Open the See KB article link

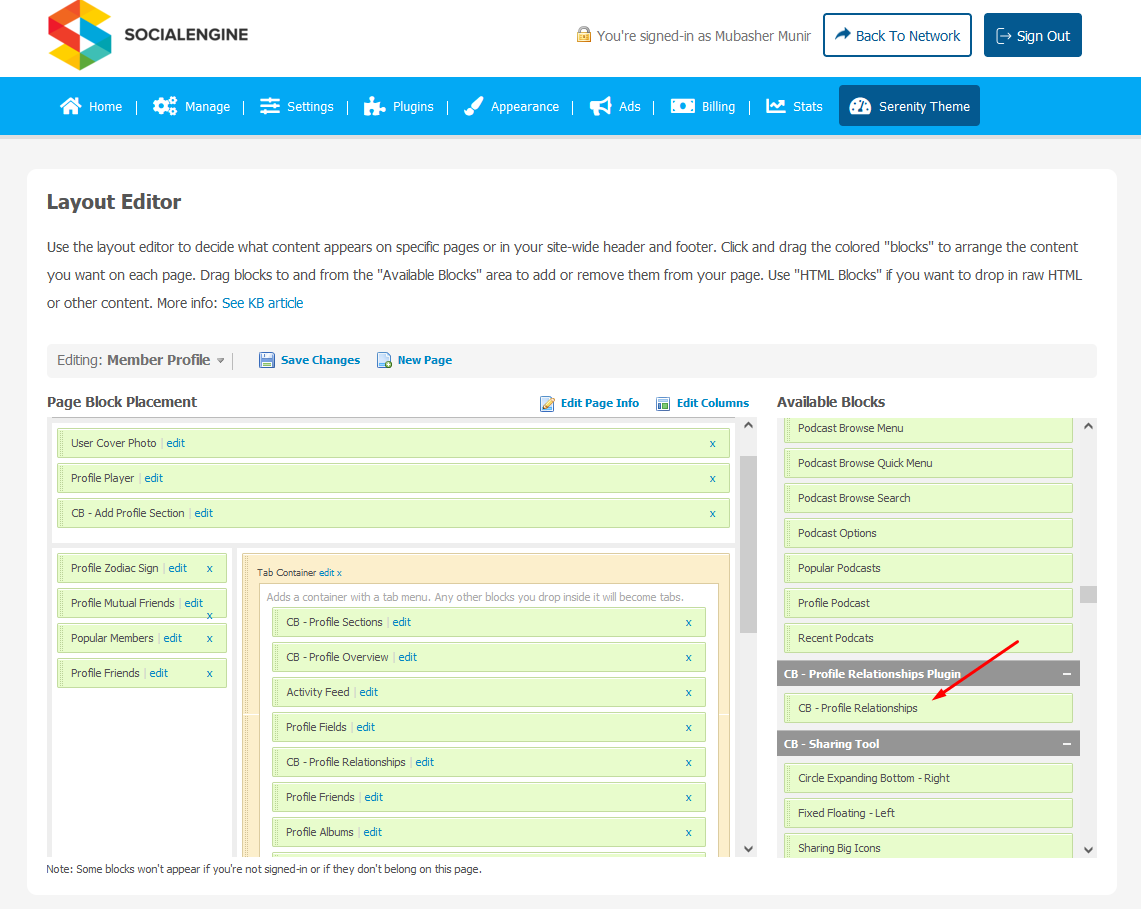point(262,303)
